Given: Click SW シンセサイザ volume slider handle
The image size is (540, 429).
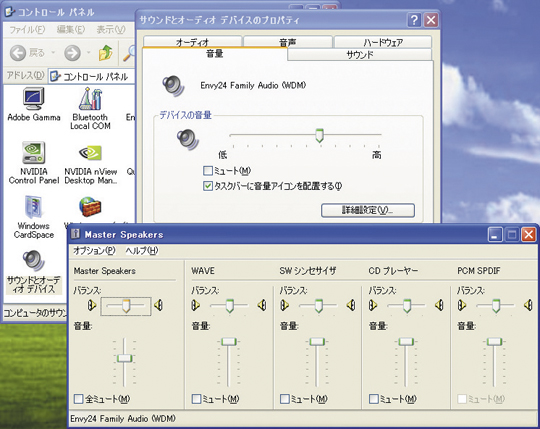Looking at the screenshot, I should [x=317, y=342].
